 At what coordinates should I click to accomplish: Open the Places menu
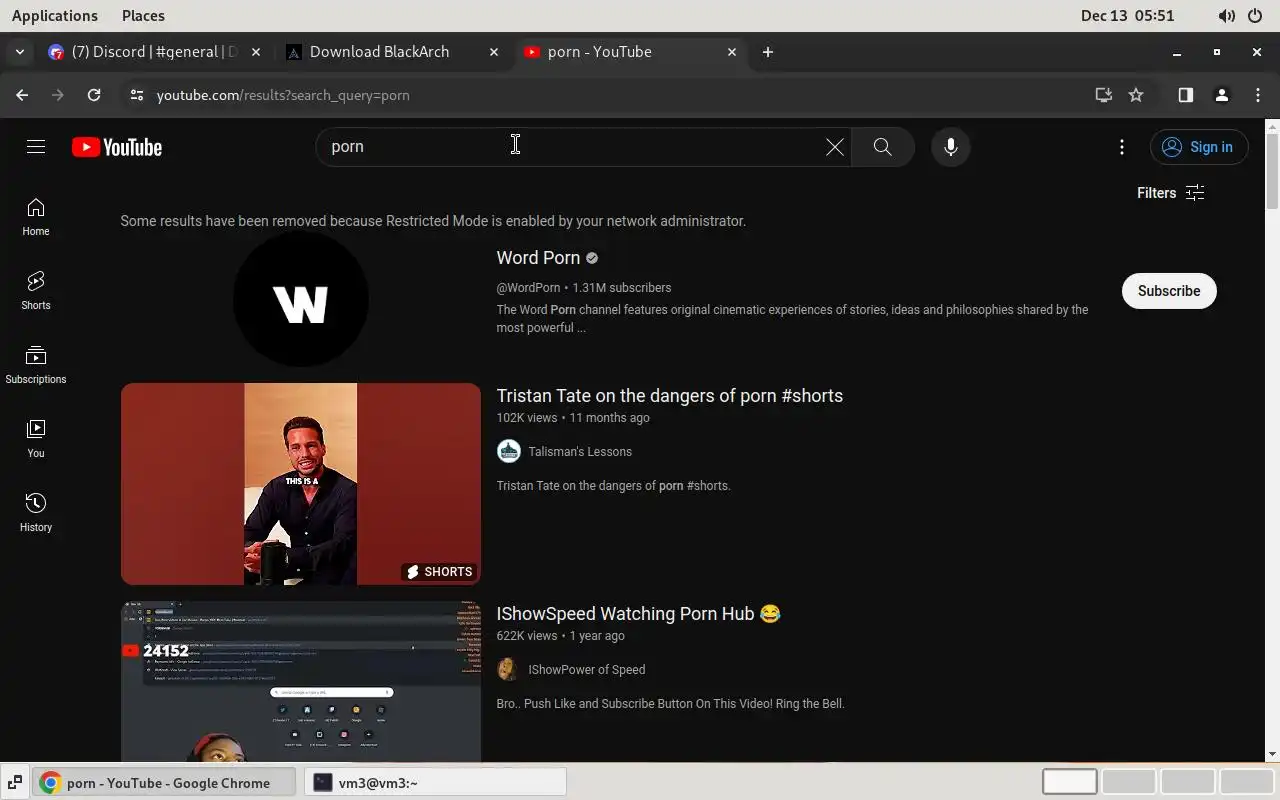tap(143, 15)
